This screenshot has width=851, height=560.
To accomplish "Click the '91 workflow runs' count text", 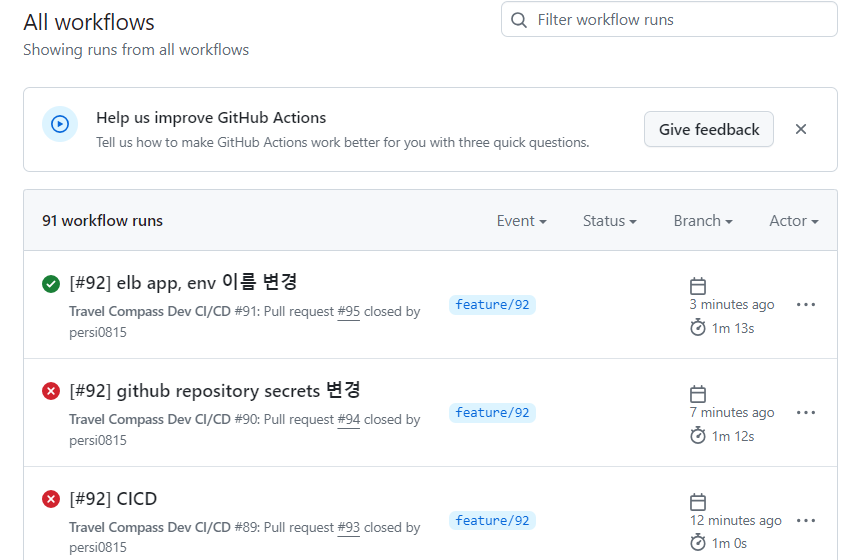I will pyautogui.click(x=103, y=221).
